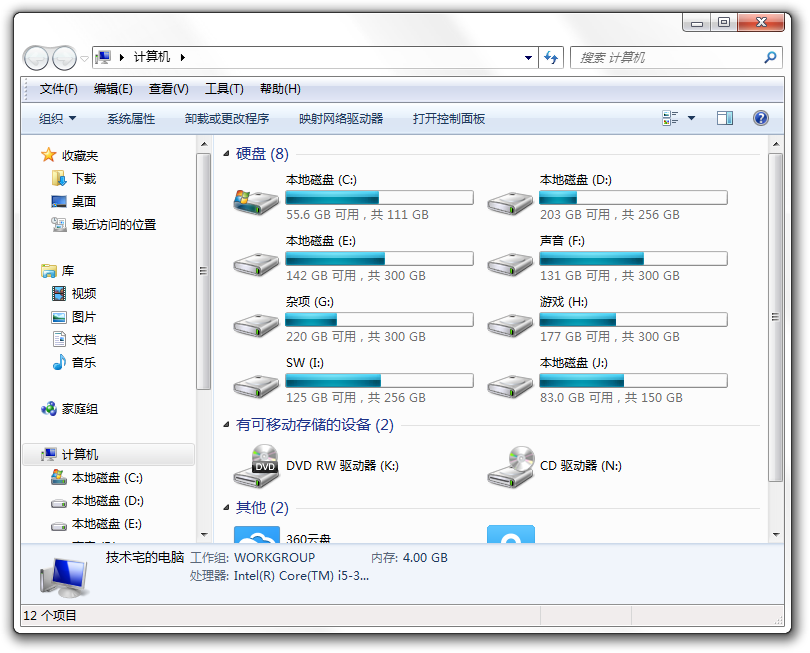Viewport: 810px width, 653px height.
Task: Click the refresh button beside address bar
Action: click(551, 58)
